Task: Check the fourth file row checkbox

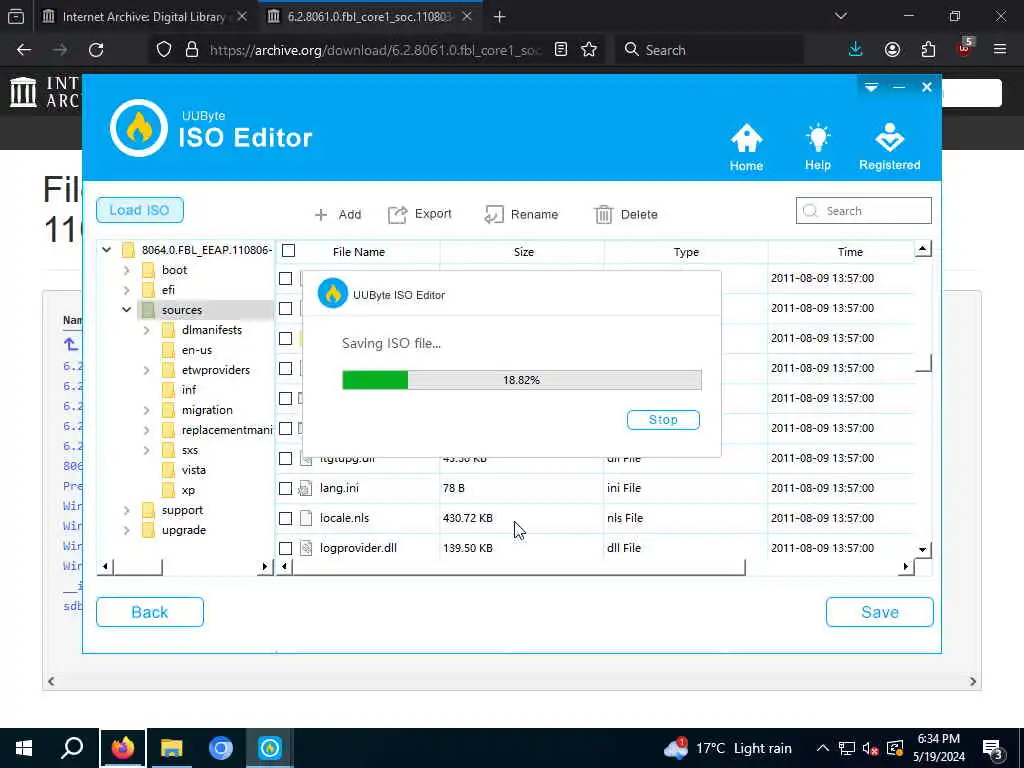Action: click(x=285, y=368)
